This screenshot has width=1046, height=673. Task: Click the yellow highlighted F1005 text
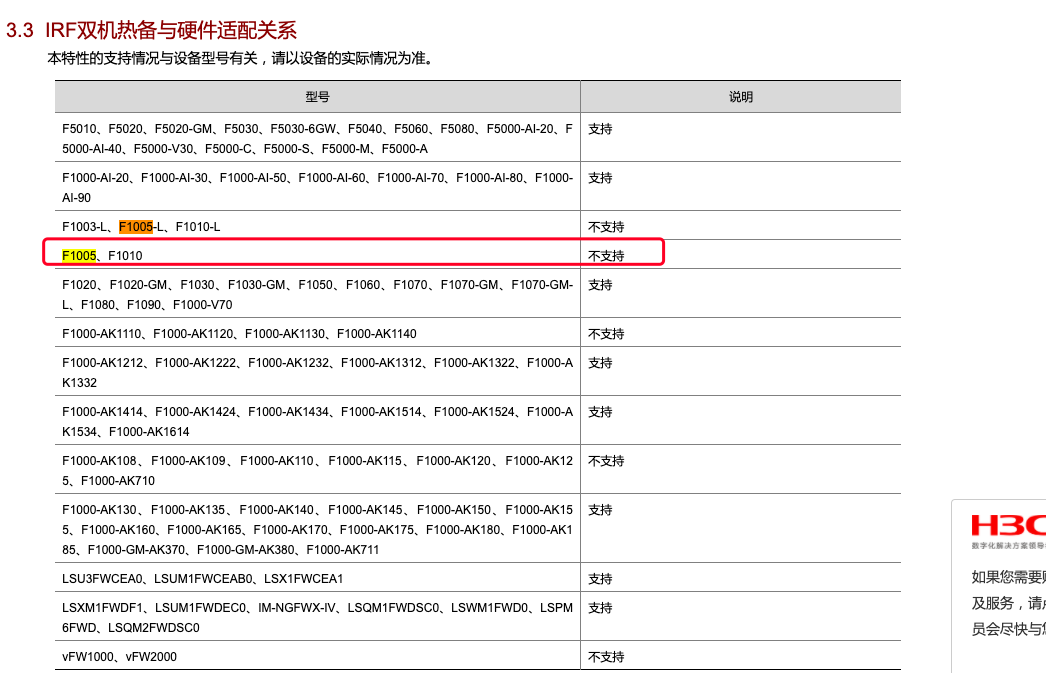[x=79, y=255]
